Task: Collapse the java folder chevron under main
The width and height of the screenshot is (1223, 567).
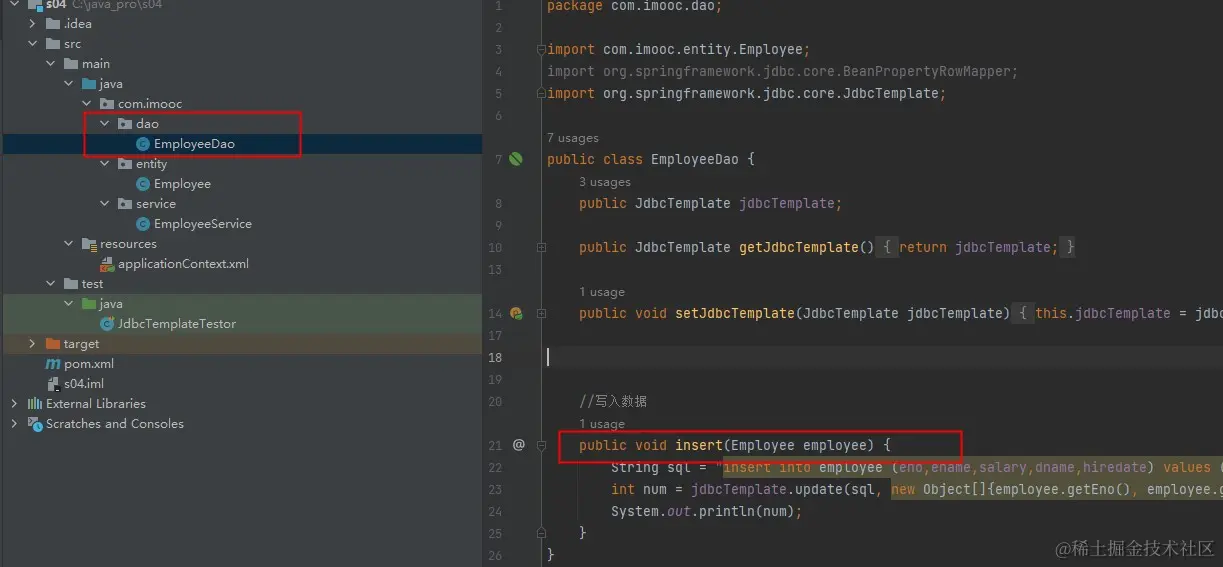Action: click(x=69, y=84)
